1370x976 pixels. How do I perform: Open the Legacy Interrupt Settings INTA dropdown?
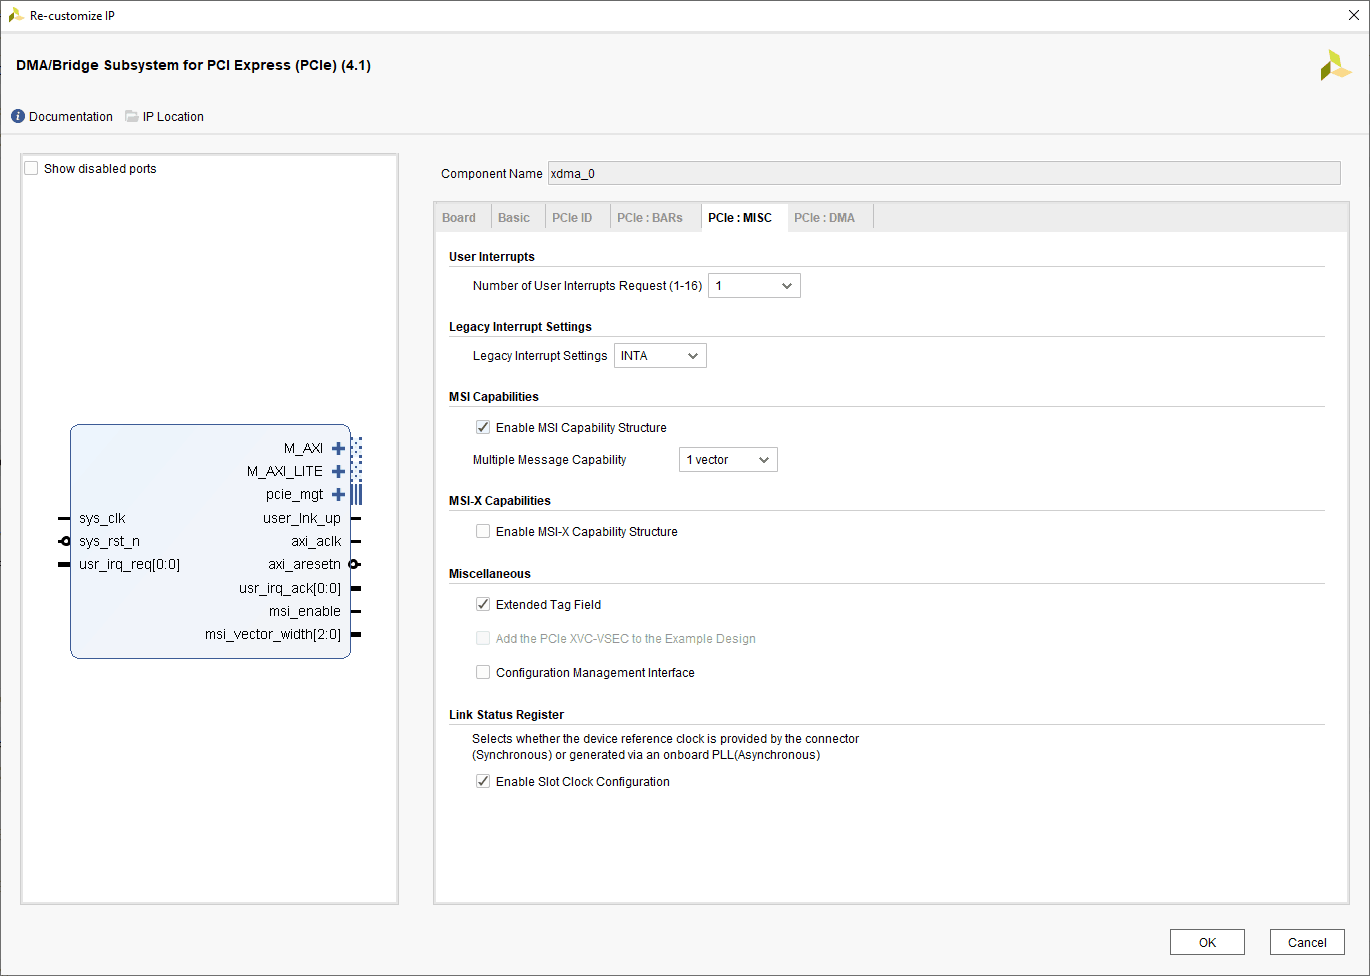click(x=660, y=356)
